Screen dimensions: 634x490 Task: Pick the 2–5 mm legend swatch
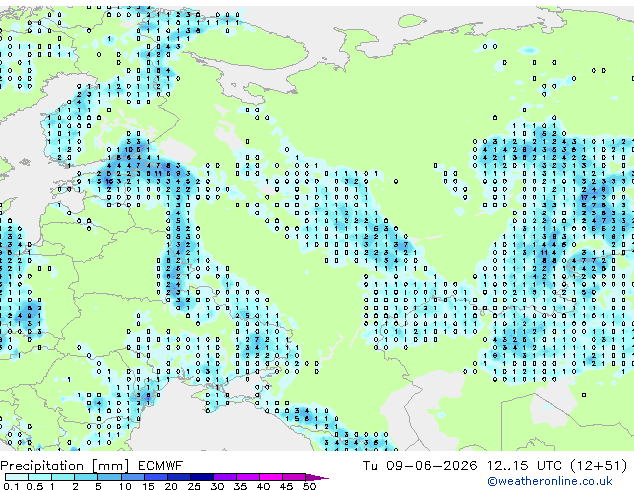(x=86, y=477)
